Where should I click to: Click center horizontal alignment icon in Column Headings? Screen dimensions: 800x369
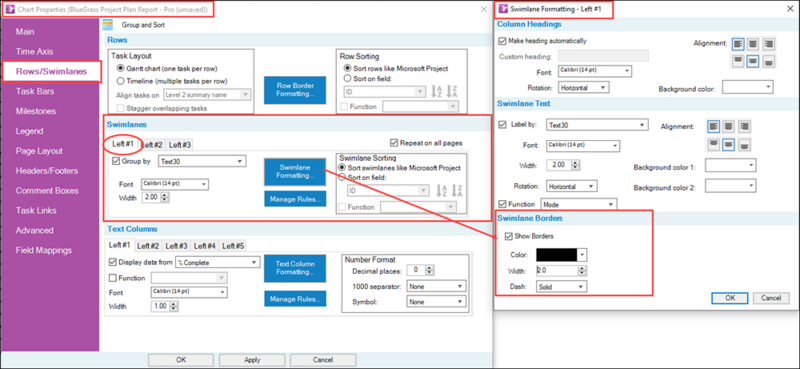tap(753, 44)
